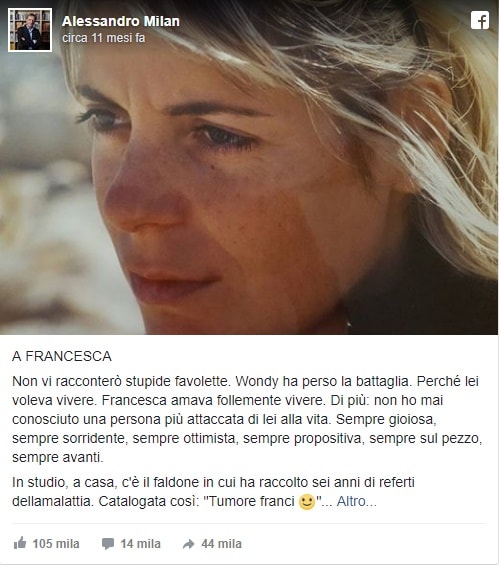Open Alessandro Milan's profile picture thumbnail
Screen dimensions: 501x566
click(30, 30)
